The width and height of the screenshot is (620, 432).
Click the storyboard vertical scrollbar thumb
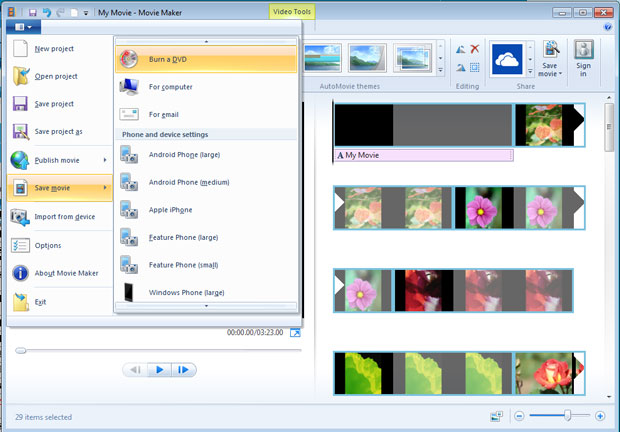coord(609,127)
